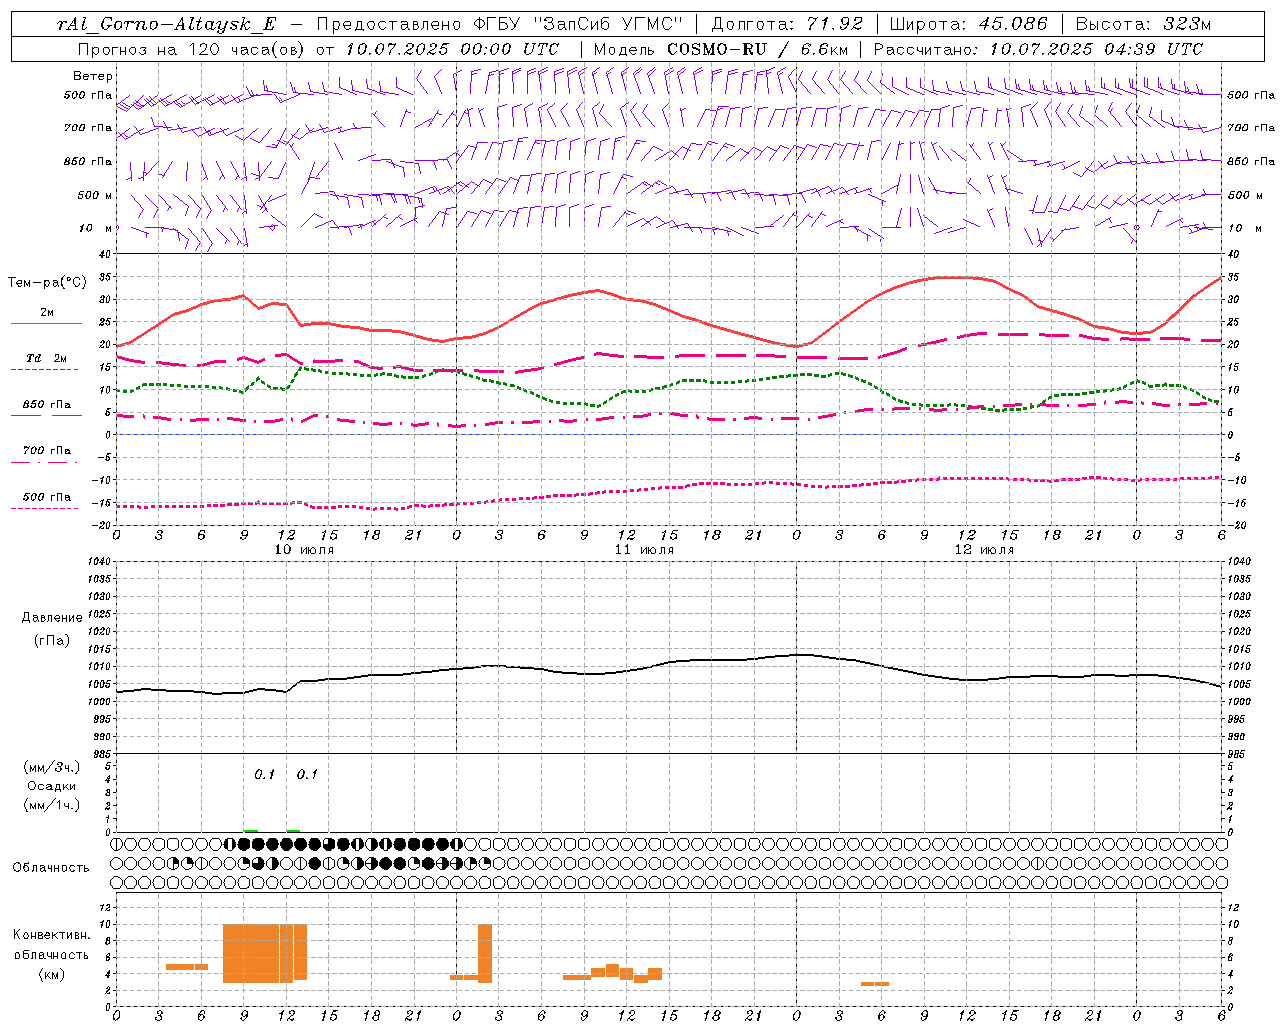Click the Модель COSMO-RU / 6.6км label
Viewport: 1280px width, 1024px height.
tap(721, 49)
